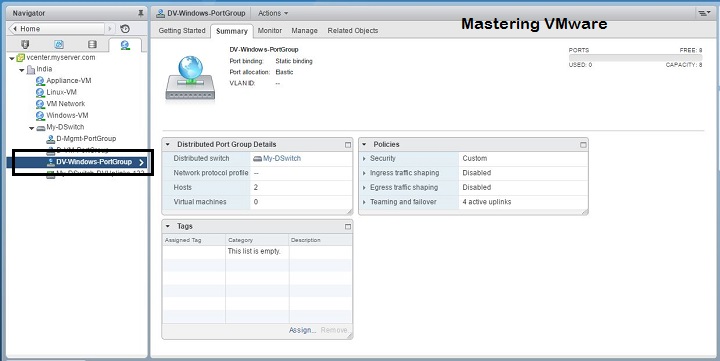
Task: Select Linux-VM network in tree
Action: coord(62,92)
